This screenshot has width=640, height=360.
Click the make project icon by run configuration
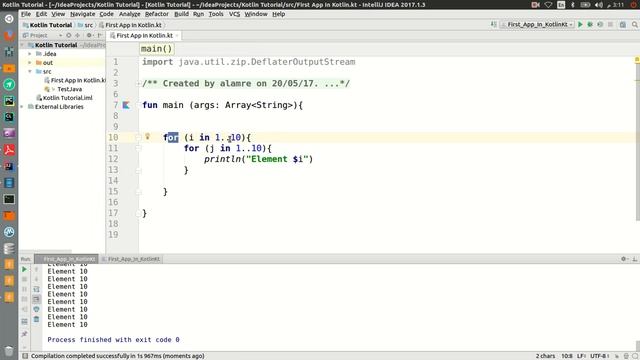(493, 24)
